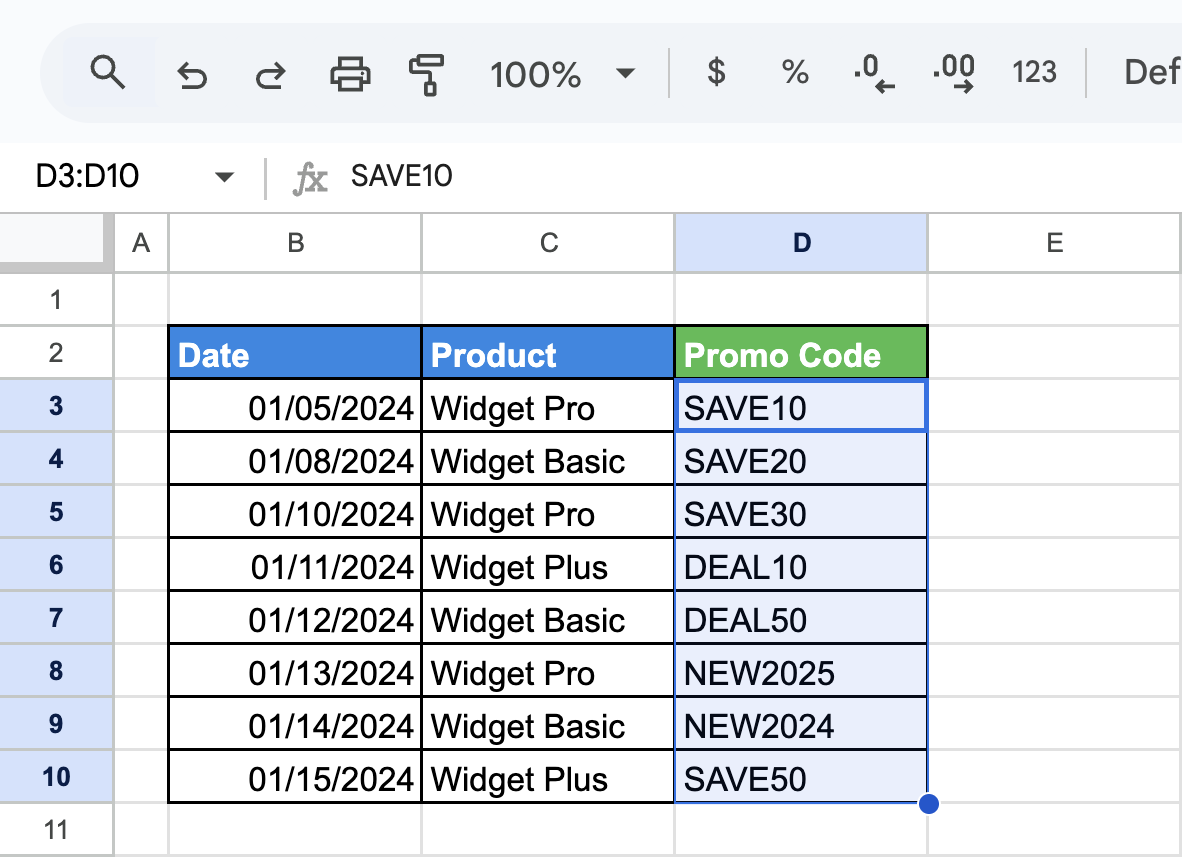Select the cell with date 01/08/2024
This screenshot has width=1182, height=857.
click(295, 459)
